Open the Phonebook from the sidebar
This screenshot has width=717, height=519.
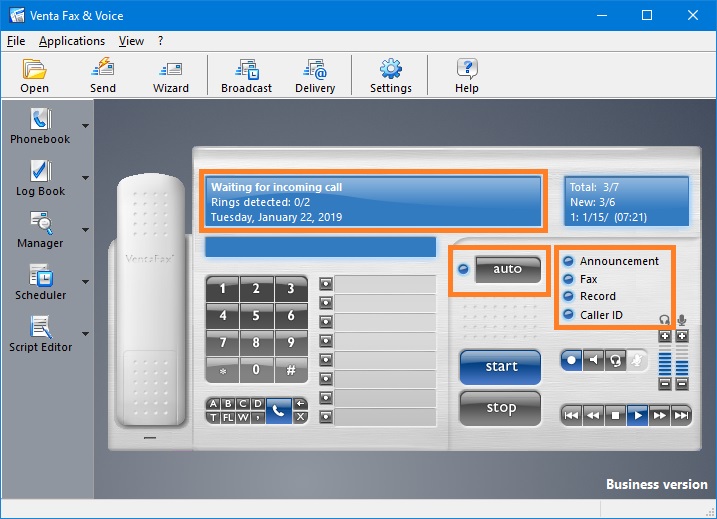click(x=40, y=126)
